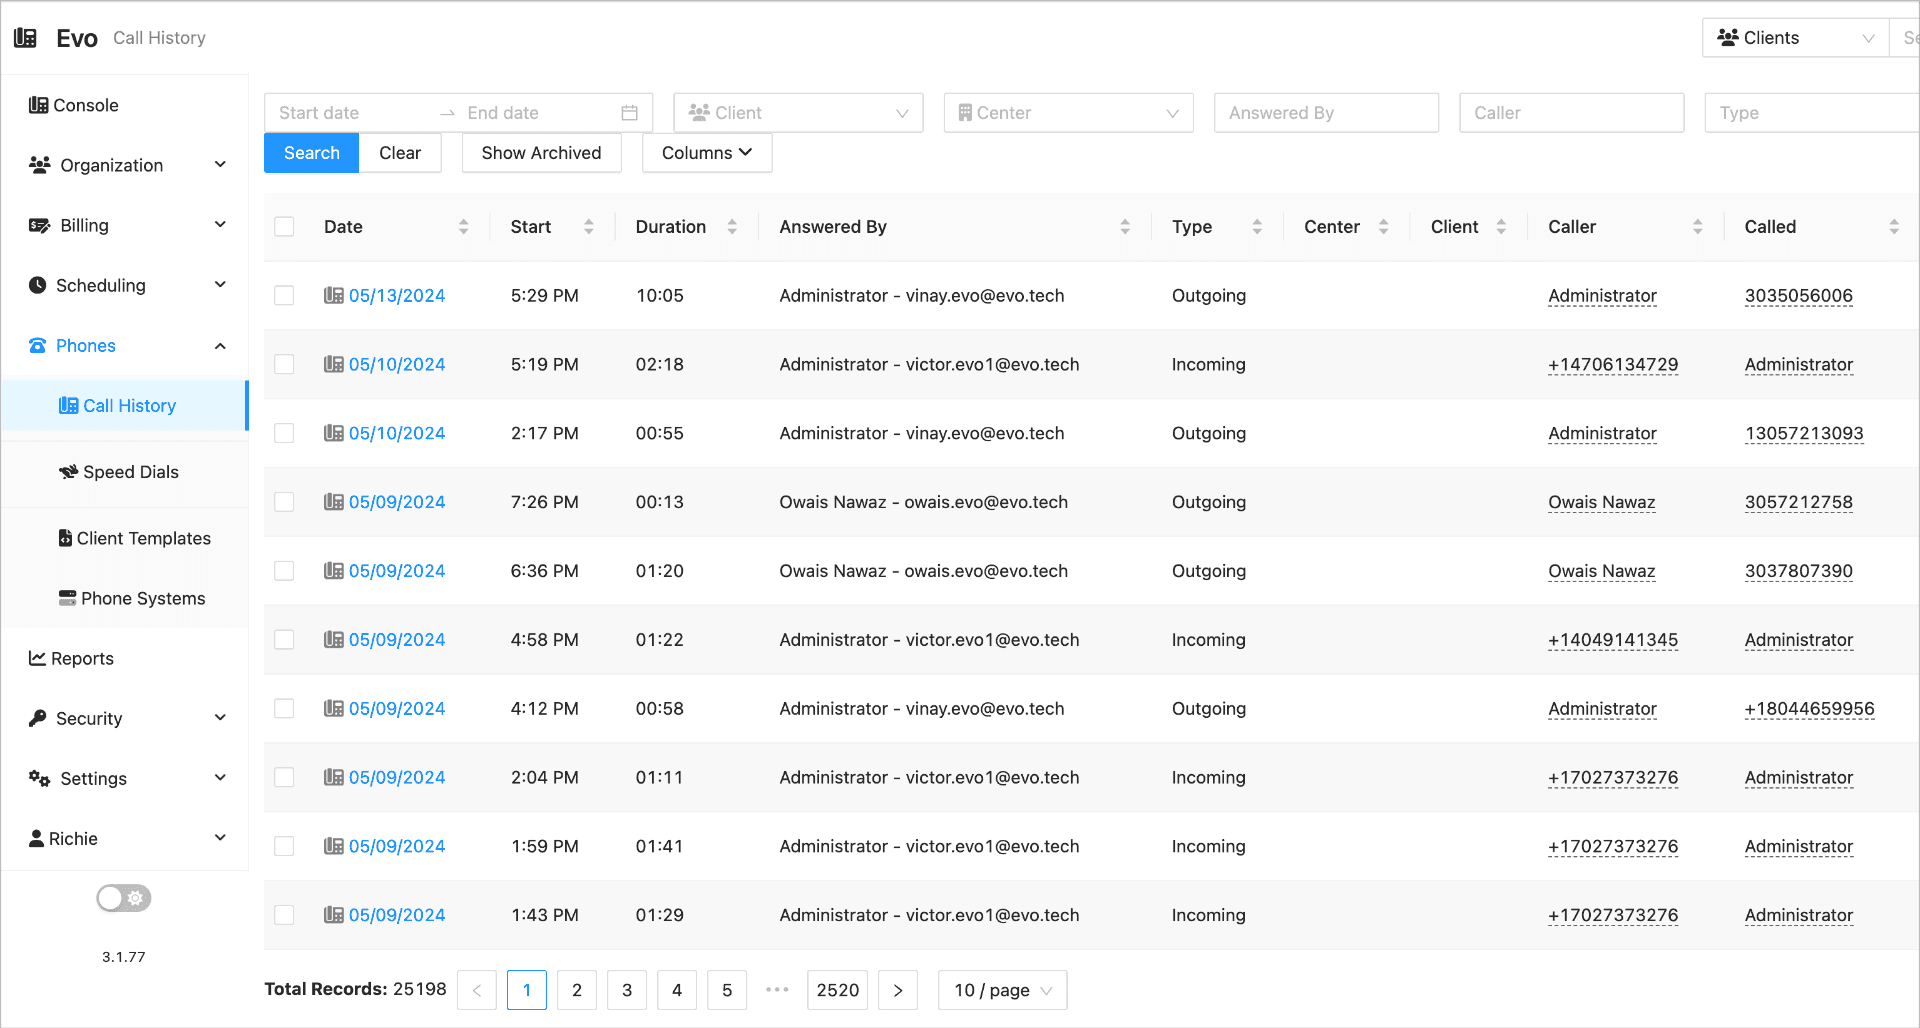Open the Client filter dropdown
The height and width of the screenshot is (1028, 1920).
tap(798, 113)
